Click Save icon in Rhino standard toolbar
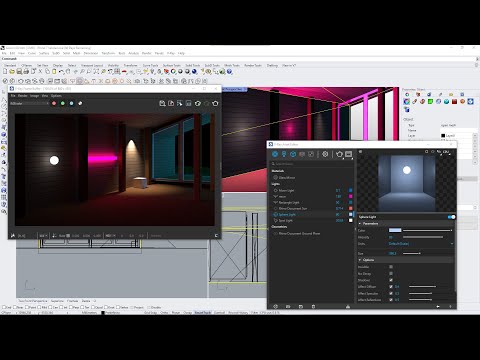The image size is (480, 360). (19, 71)
